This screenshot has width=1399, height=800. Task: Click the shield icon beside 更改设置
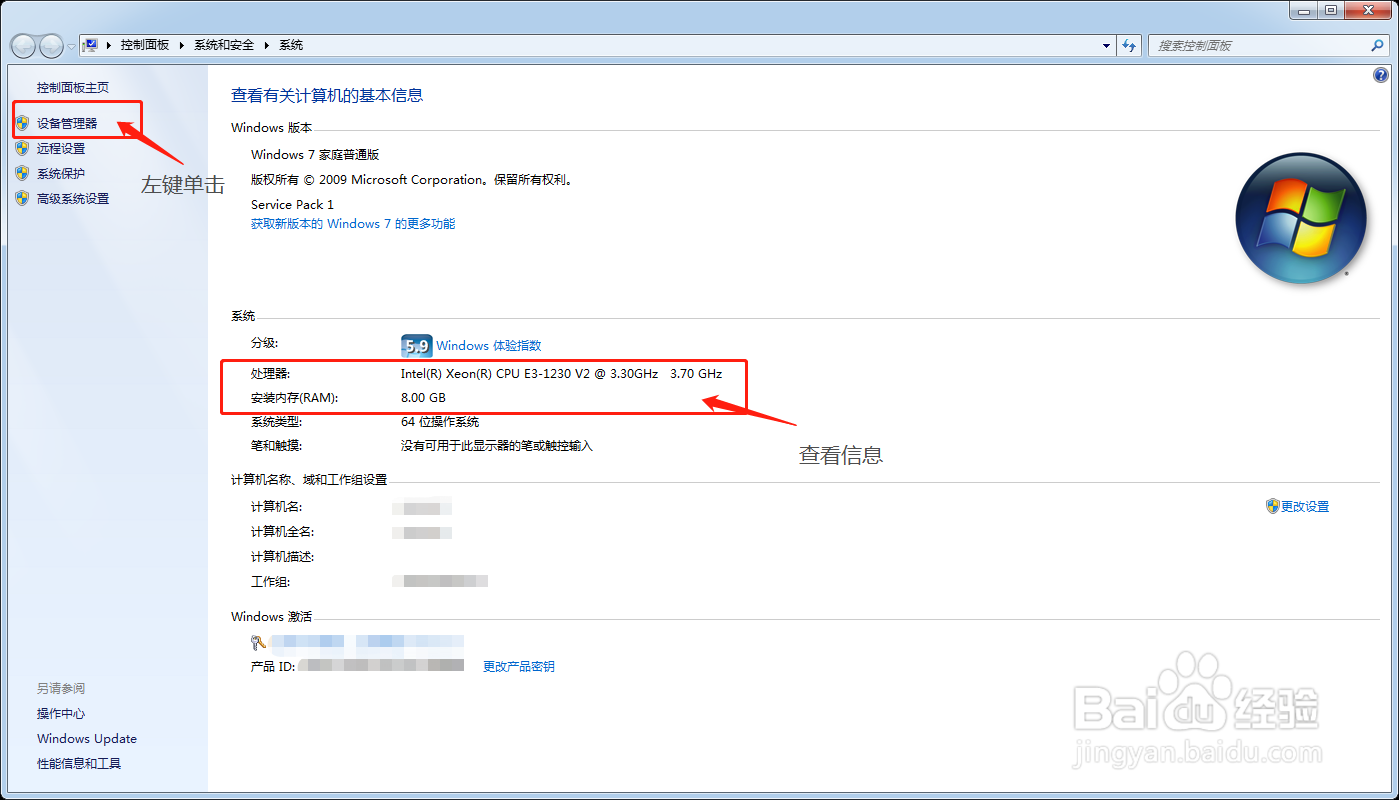1272,507
